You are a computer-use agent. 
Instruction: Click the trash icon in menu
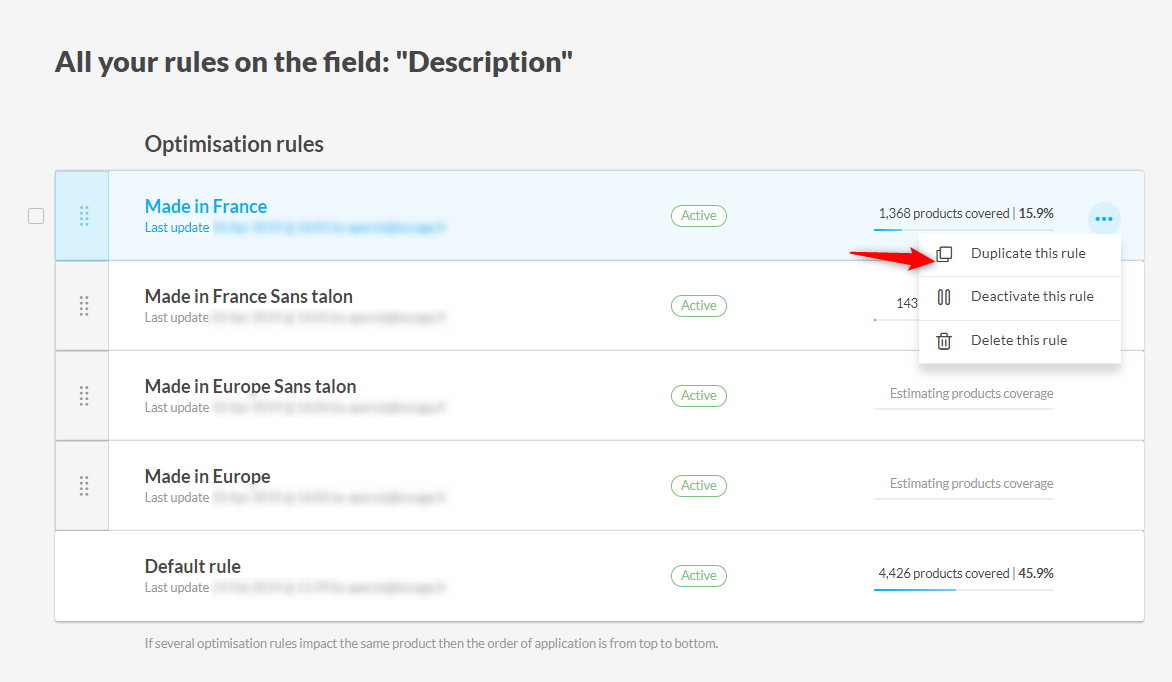tap(944, 341)
